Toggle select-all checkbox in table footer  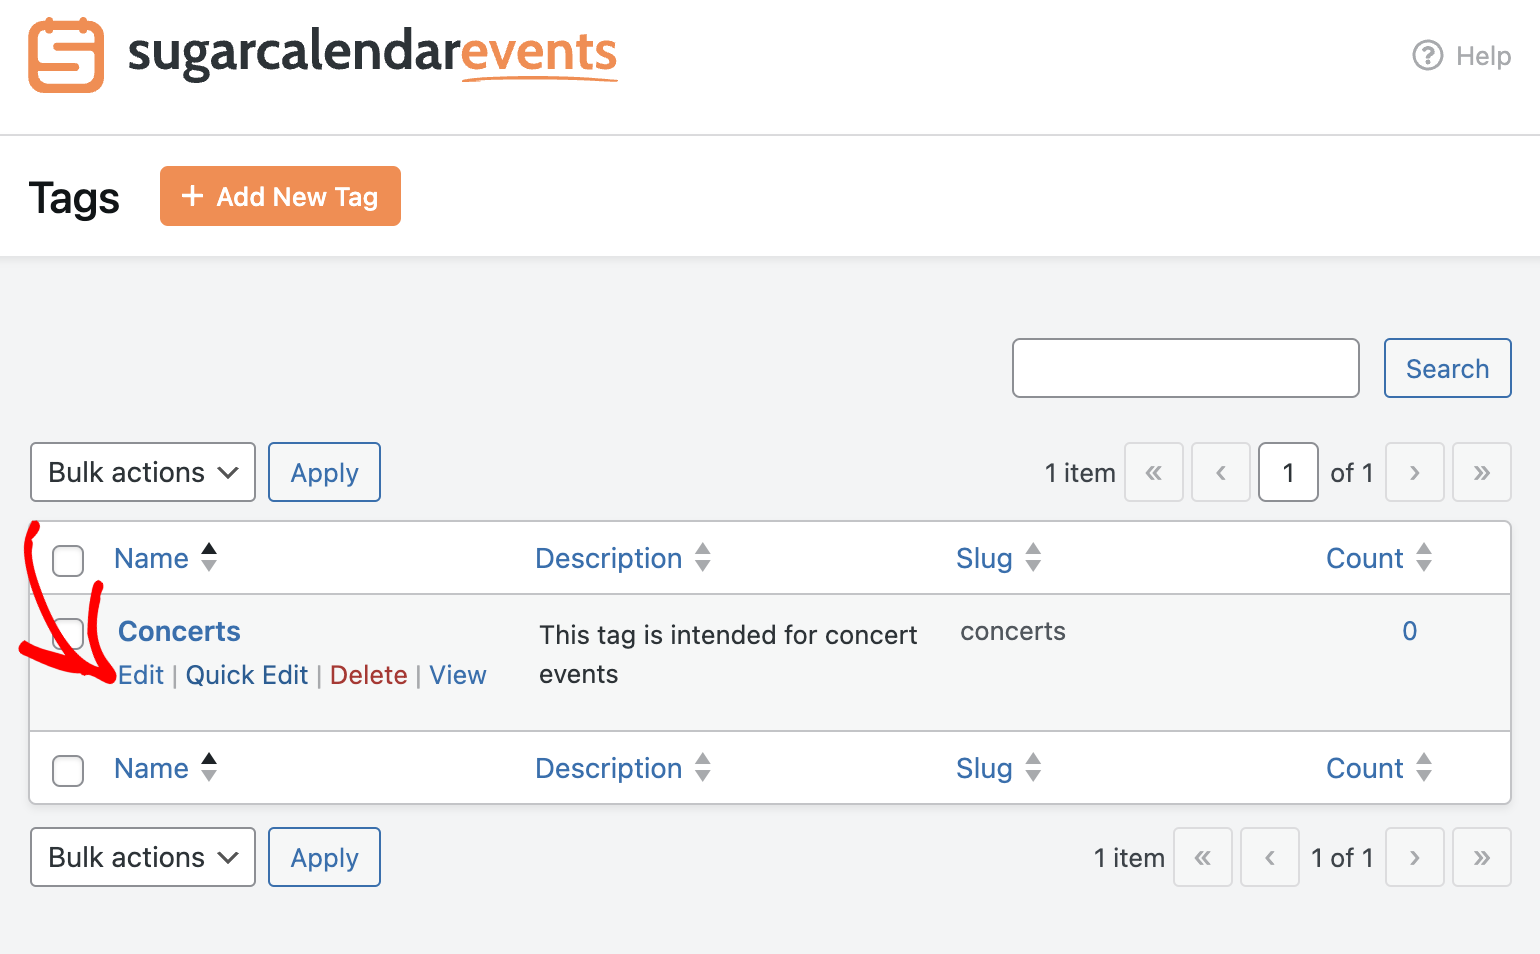[68, 770]
